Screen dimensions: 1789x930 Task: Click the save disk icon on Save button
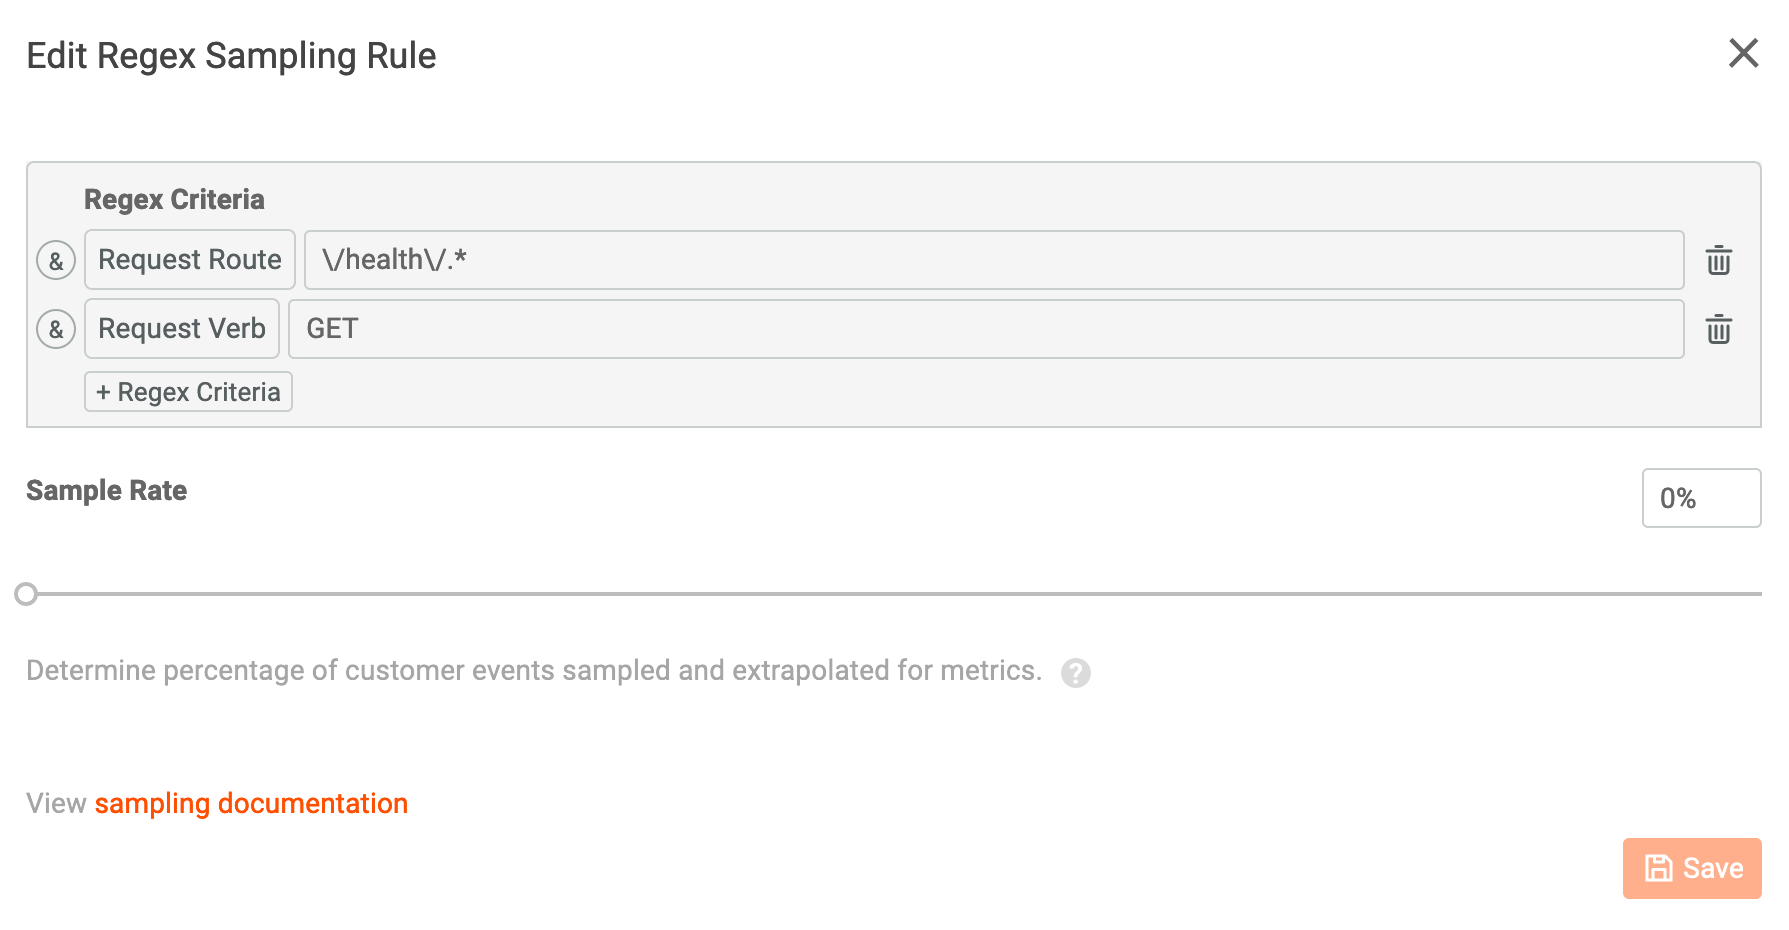point(1659,868)
